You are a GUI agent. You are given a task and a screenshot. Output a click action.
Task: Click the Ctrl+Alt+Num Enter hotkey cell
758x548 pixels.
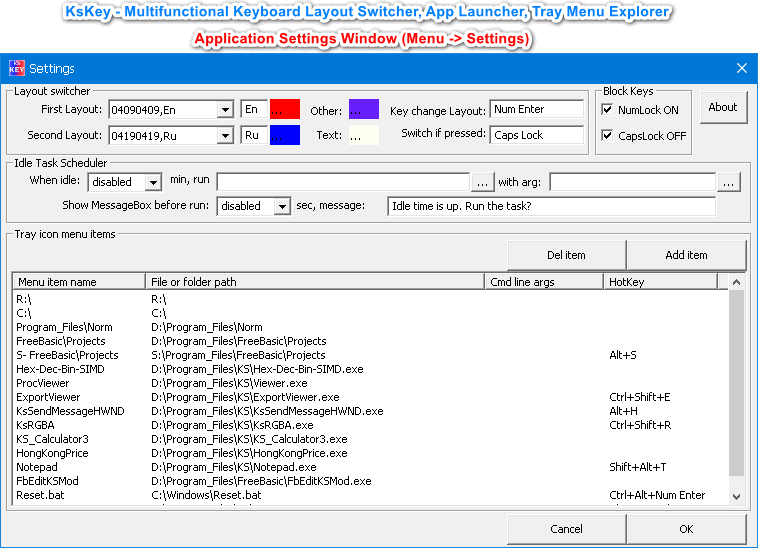(x=657, y=496)
